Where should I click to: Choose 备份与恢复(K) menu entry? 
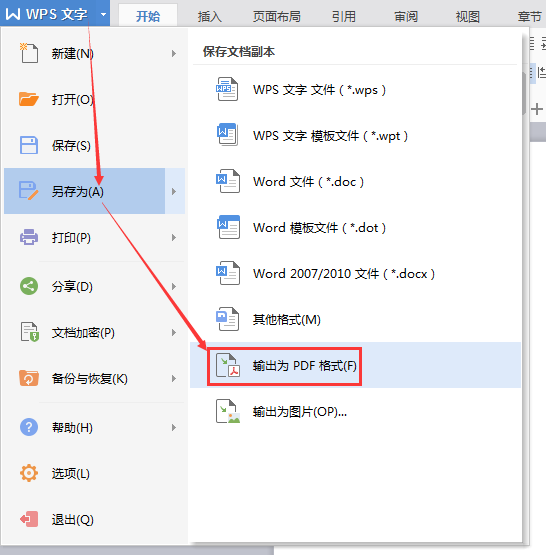tap(94, 378)
